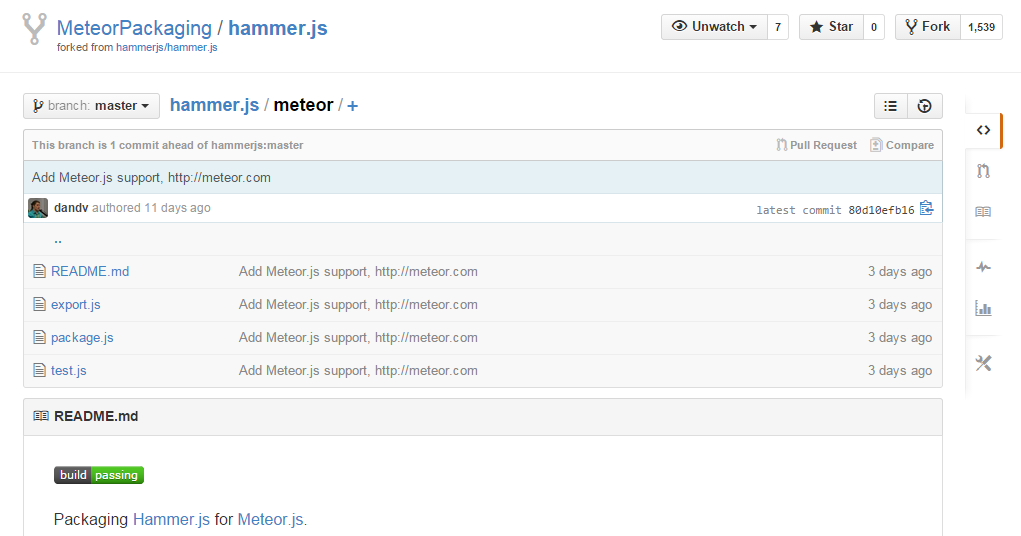1021x536 pixels.
Task: Open commit message on package.js row
Action: (x=358, y=337)
